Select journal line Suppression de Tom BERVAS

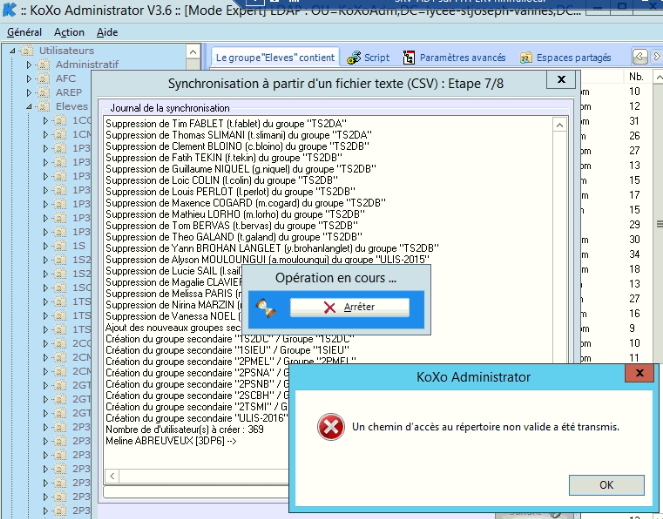[x=231, y=225]
